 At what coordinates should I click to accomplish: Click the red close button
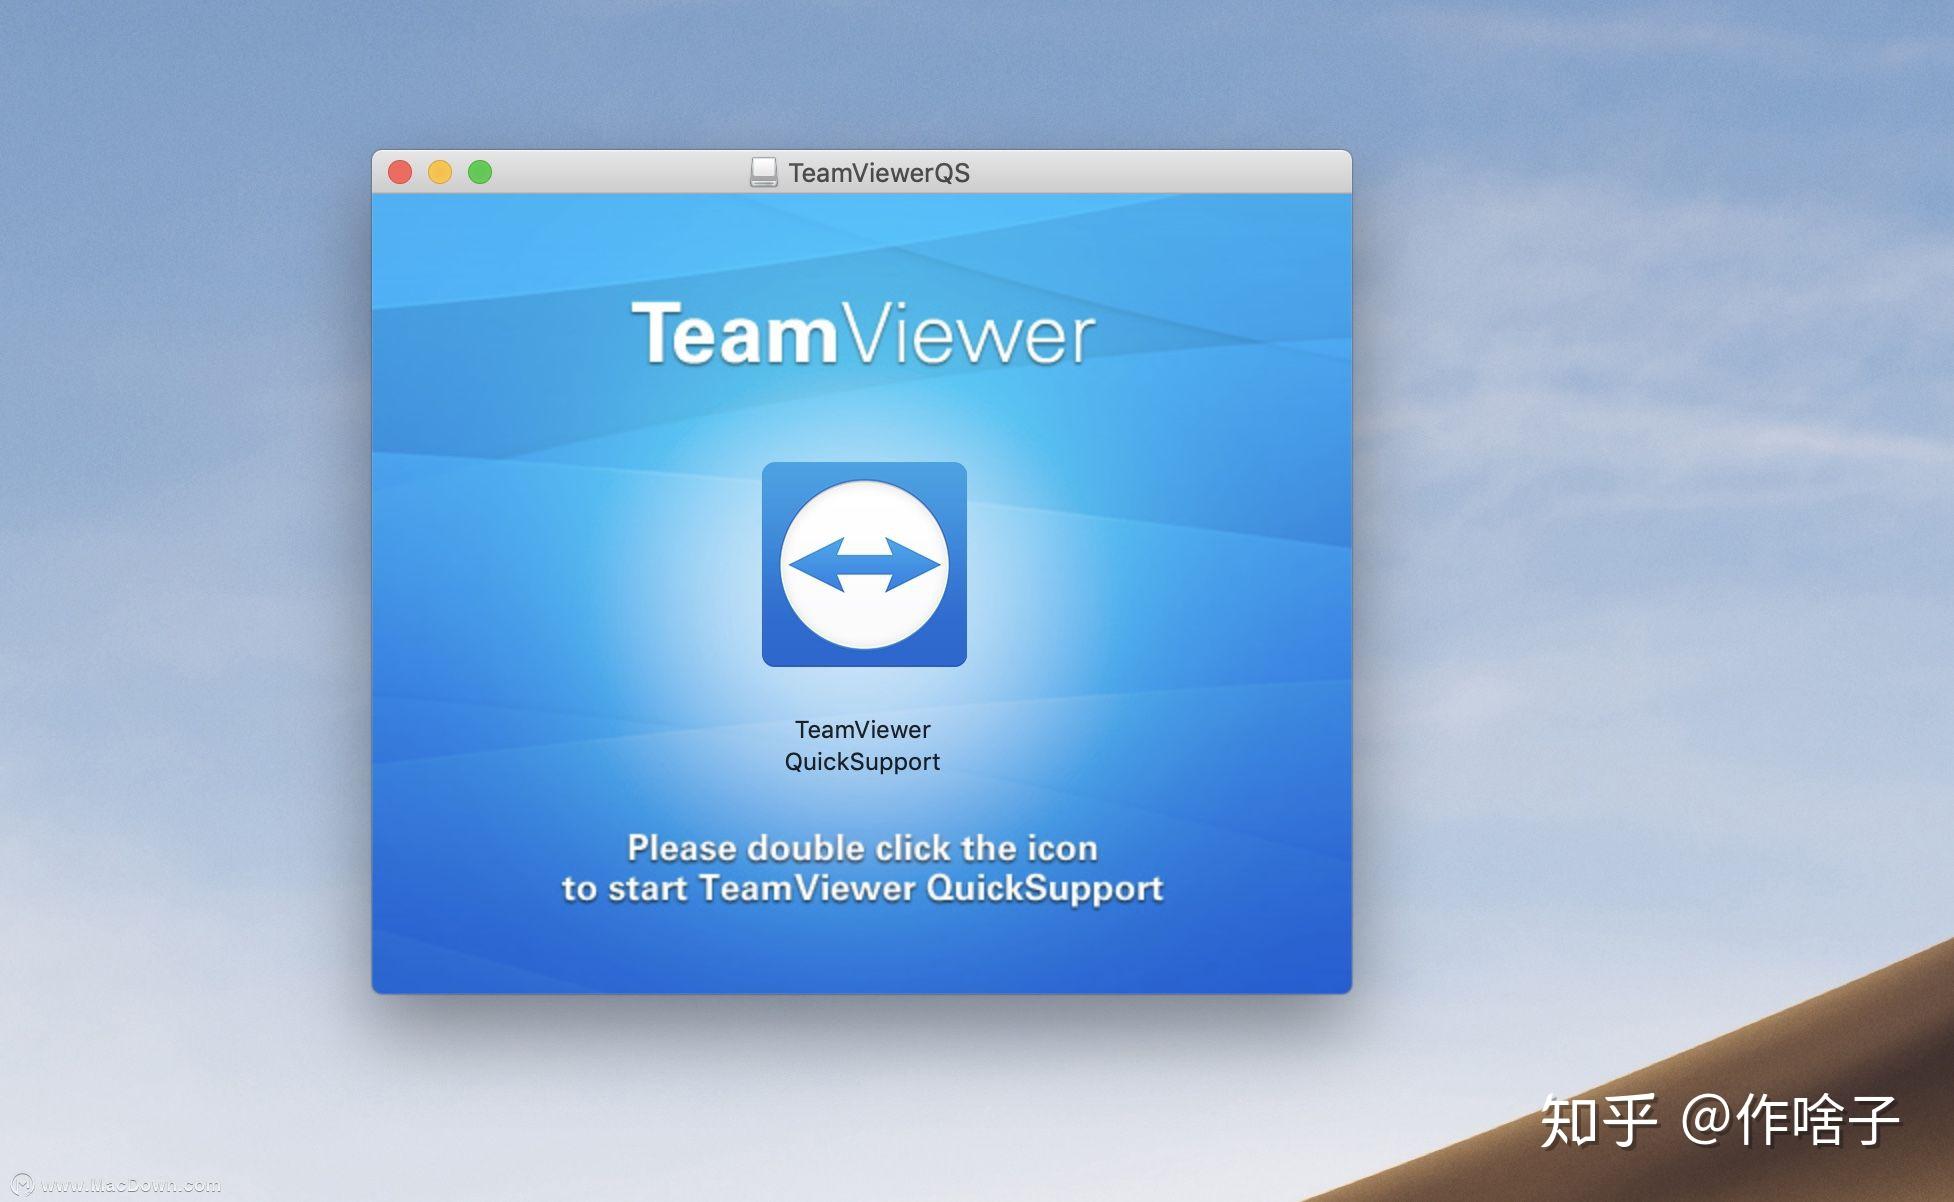tap(400, 170)
